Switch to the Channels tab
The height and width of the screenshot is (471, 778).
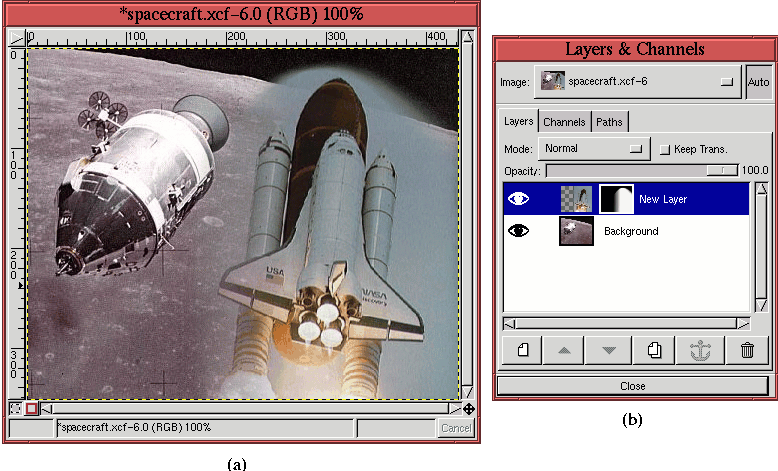point(564,122)
